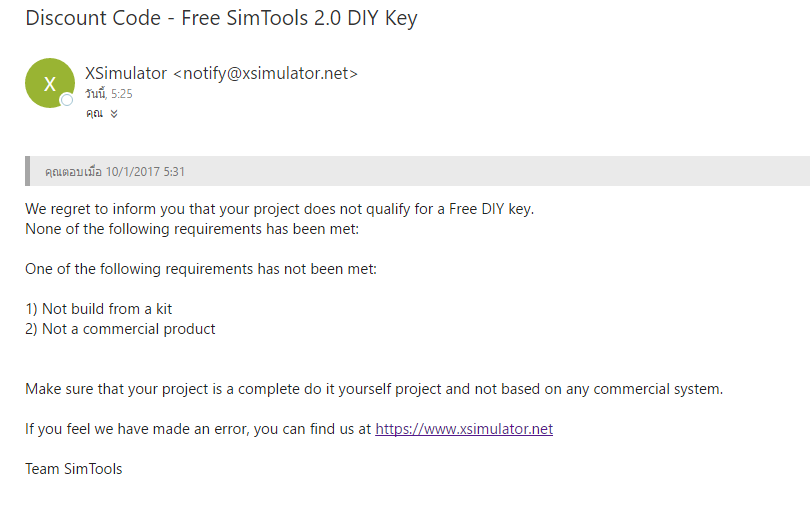Click the dark gray banner accent bar
Screen dimensions: 810x522
(28, 171)
